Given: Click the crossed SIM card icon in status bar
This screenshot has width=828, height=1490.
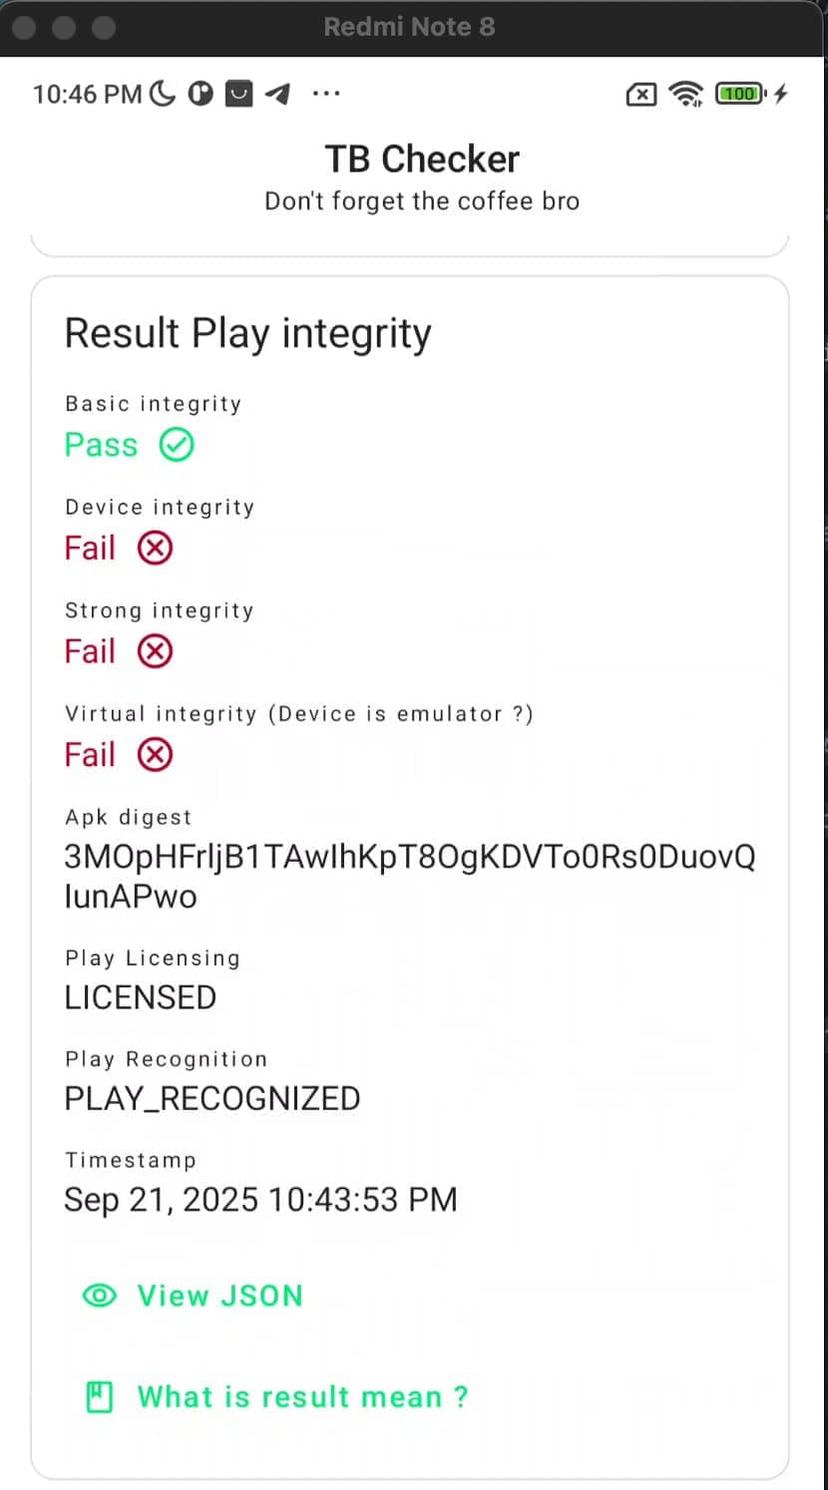Looking at the screenshot, I should tap(640, 93).
